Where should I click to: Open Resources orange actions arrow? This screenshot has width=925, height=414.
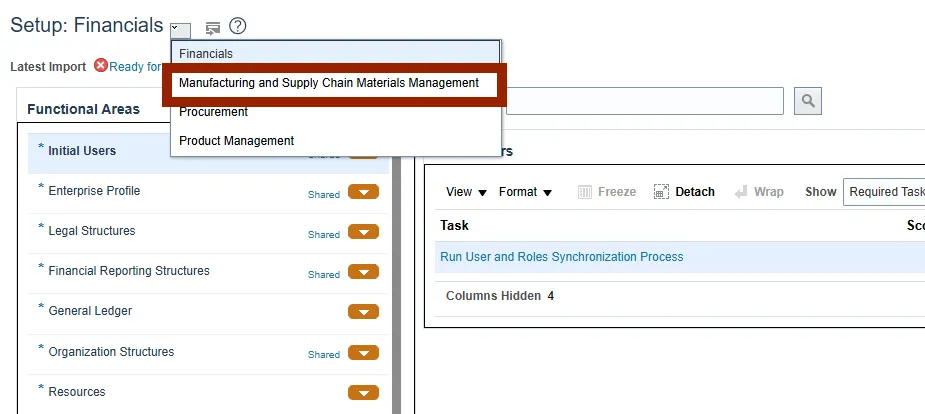(x=363, y=392)
